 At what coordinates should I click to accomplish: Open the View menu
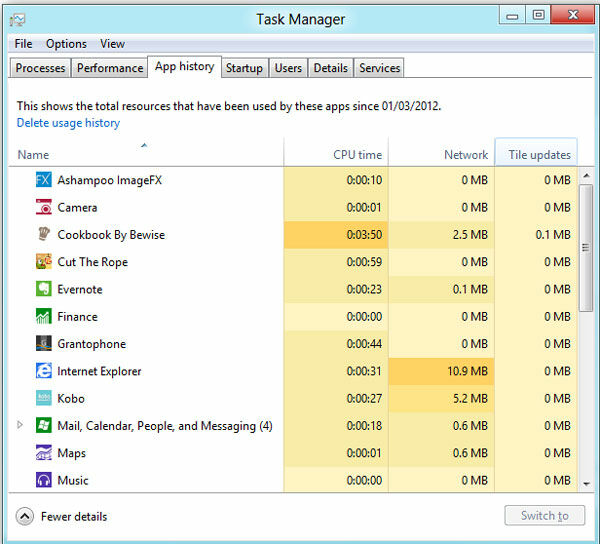112,44
